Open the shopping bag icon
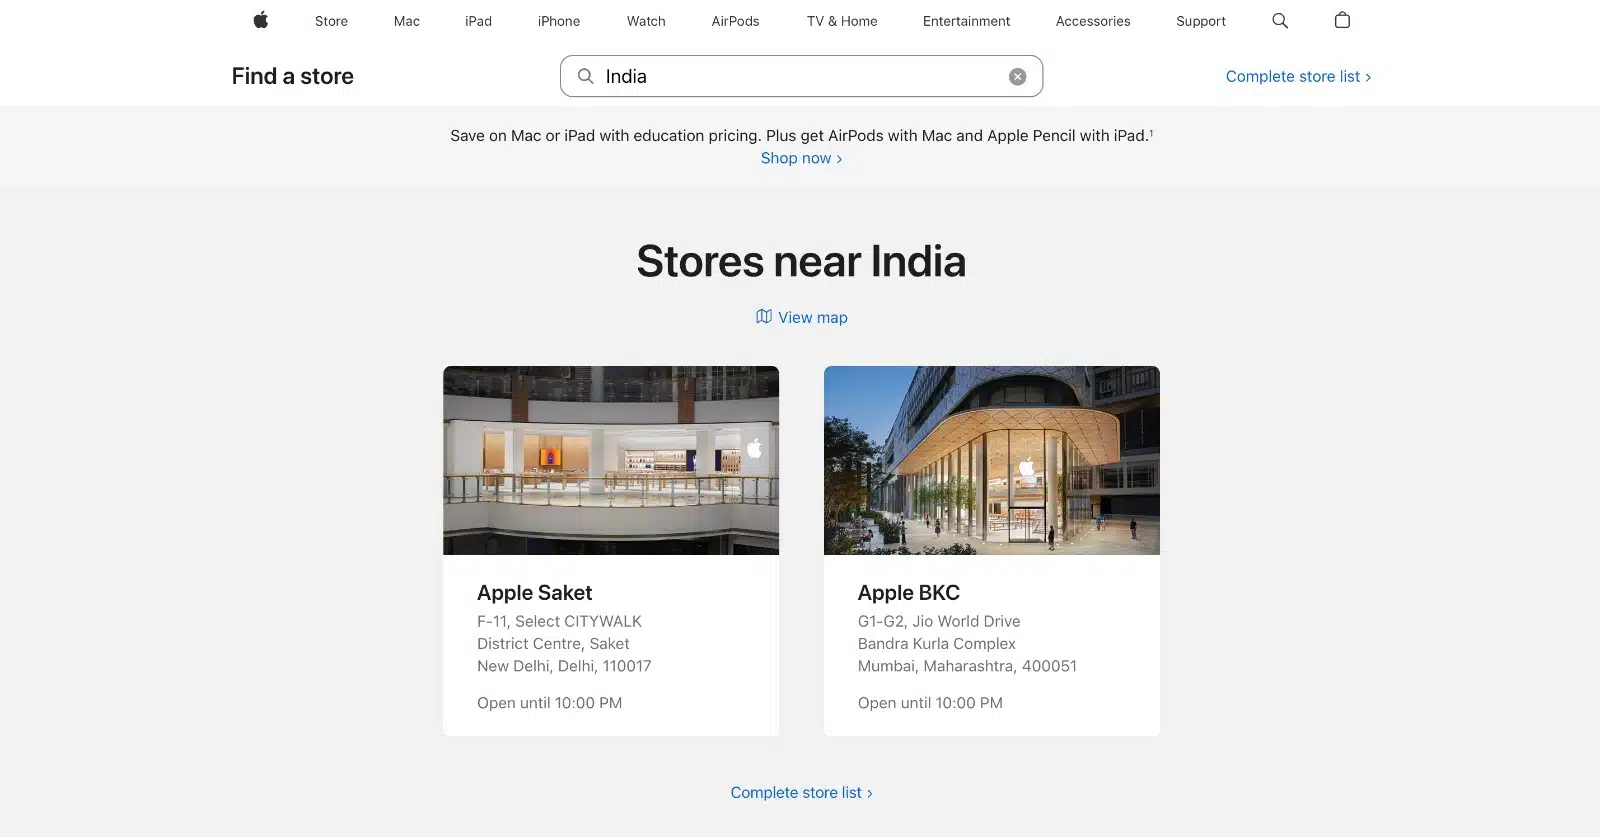The width and height of the screenshot is (1600, 837). pyautogui.click(x=1342, y=20)
